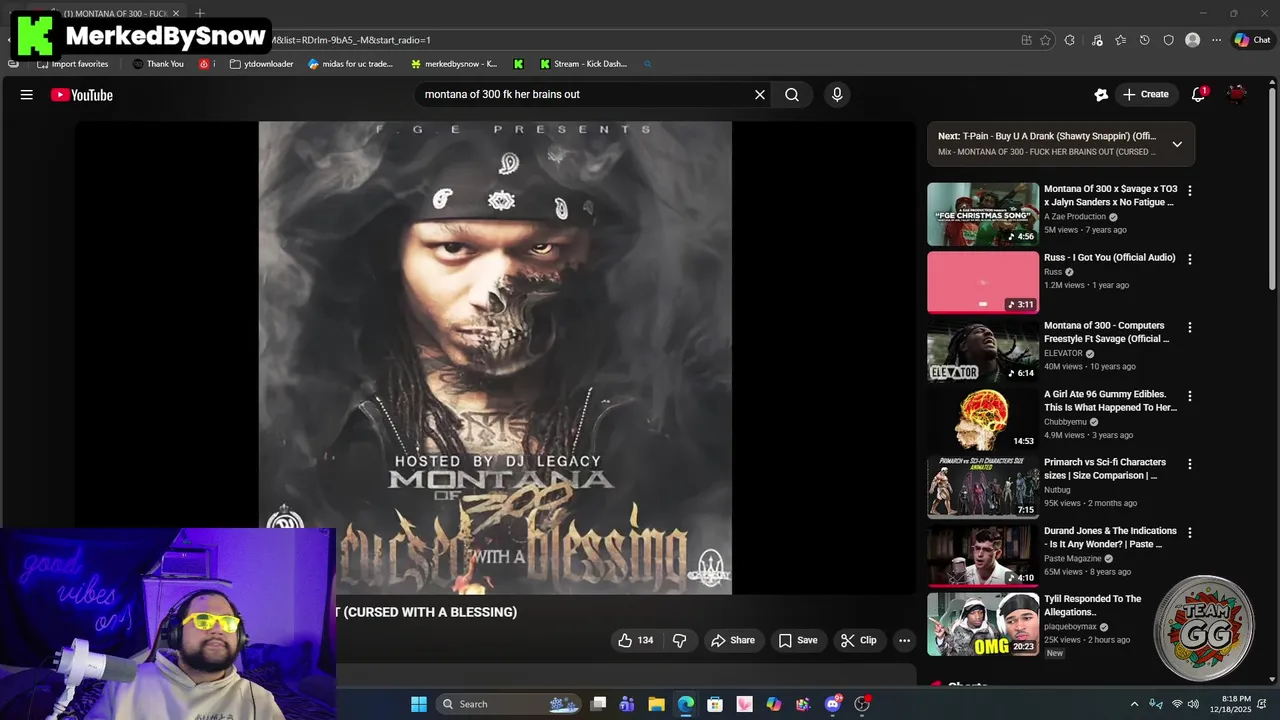This screenshot has width=1280, height=720.
Task: Clip the video
Action: [859, 640]
